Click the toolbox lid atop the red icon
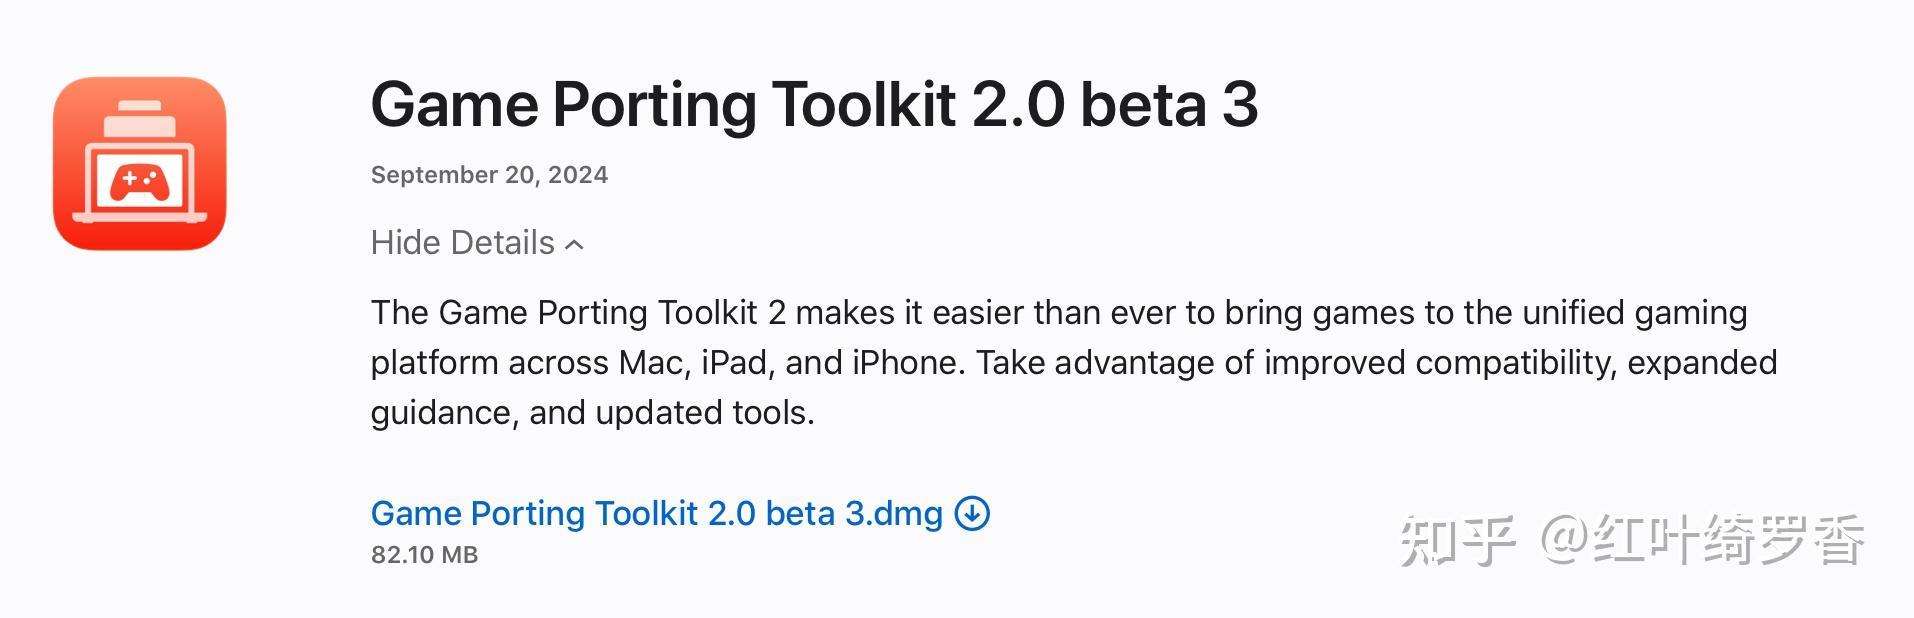Image resolution: width=1914 pixels, height=618 pixels. 139,107
